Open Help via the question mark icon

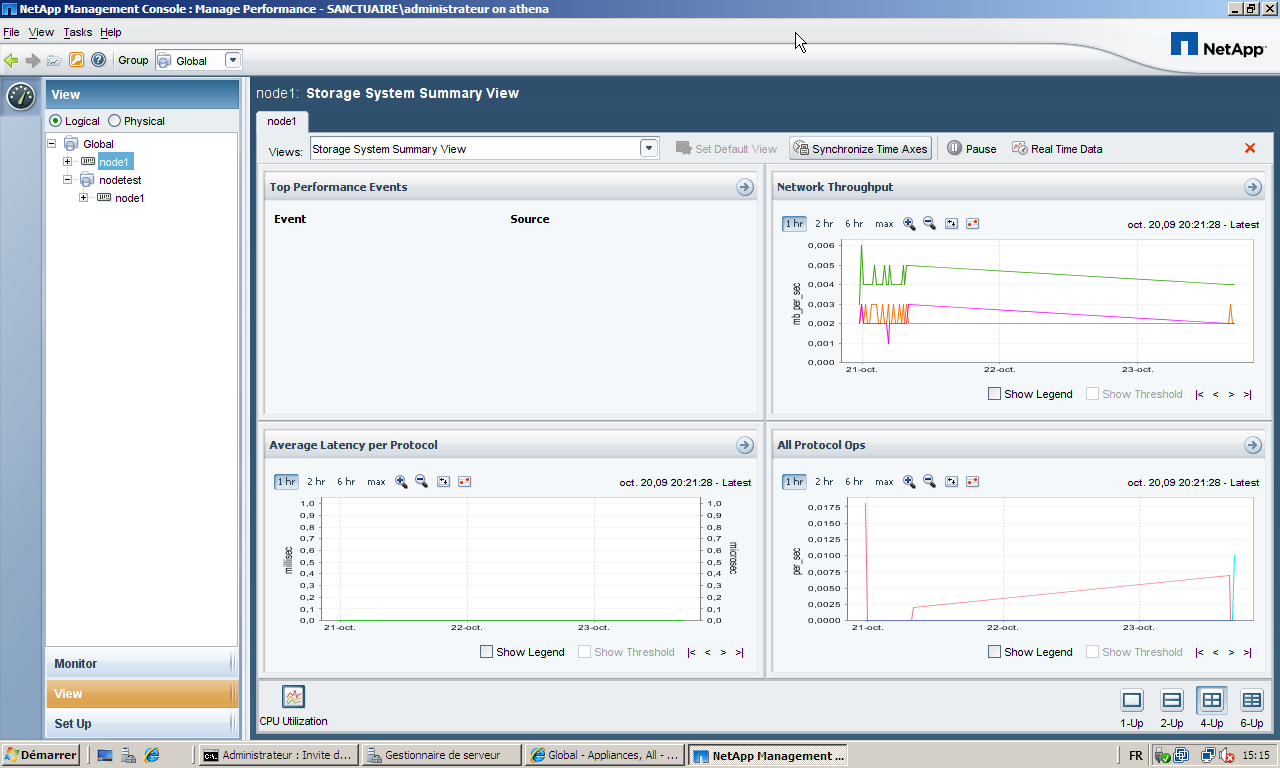[98, 60]
